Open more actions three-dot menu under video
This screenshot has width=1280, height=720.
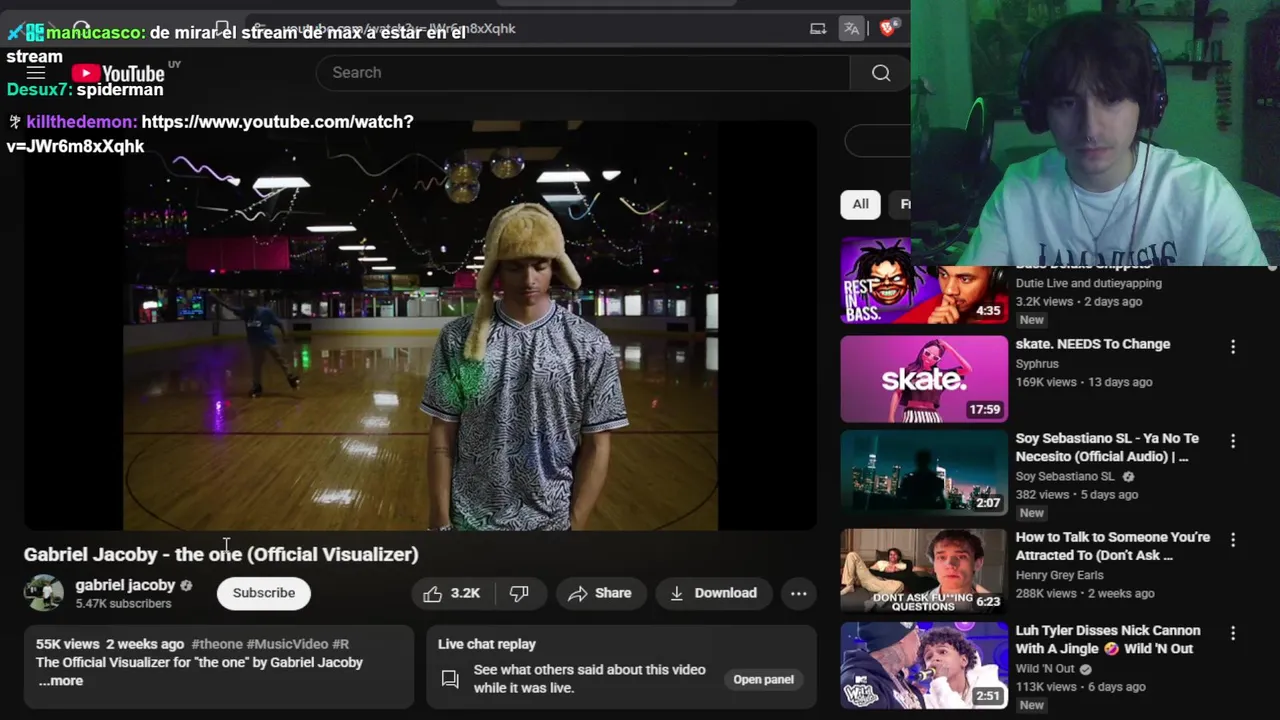click(x=799, y=593)
